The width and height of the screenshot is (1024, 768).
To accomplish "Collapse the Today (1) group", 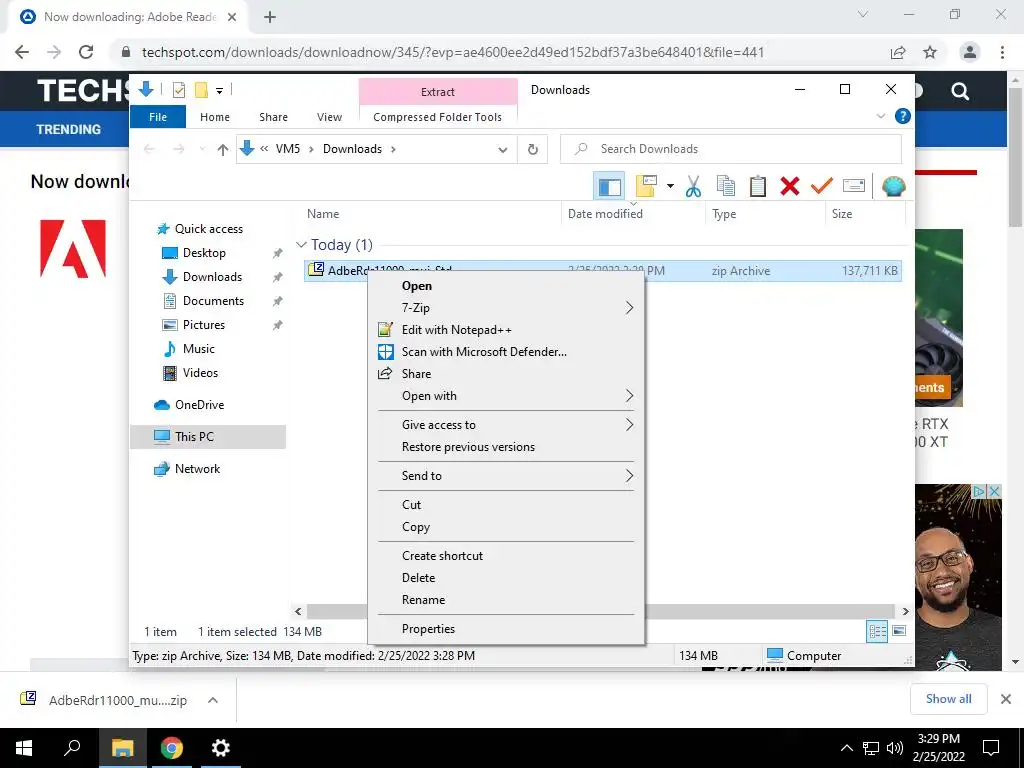I will (x=301, y=245).
